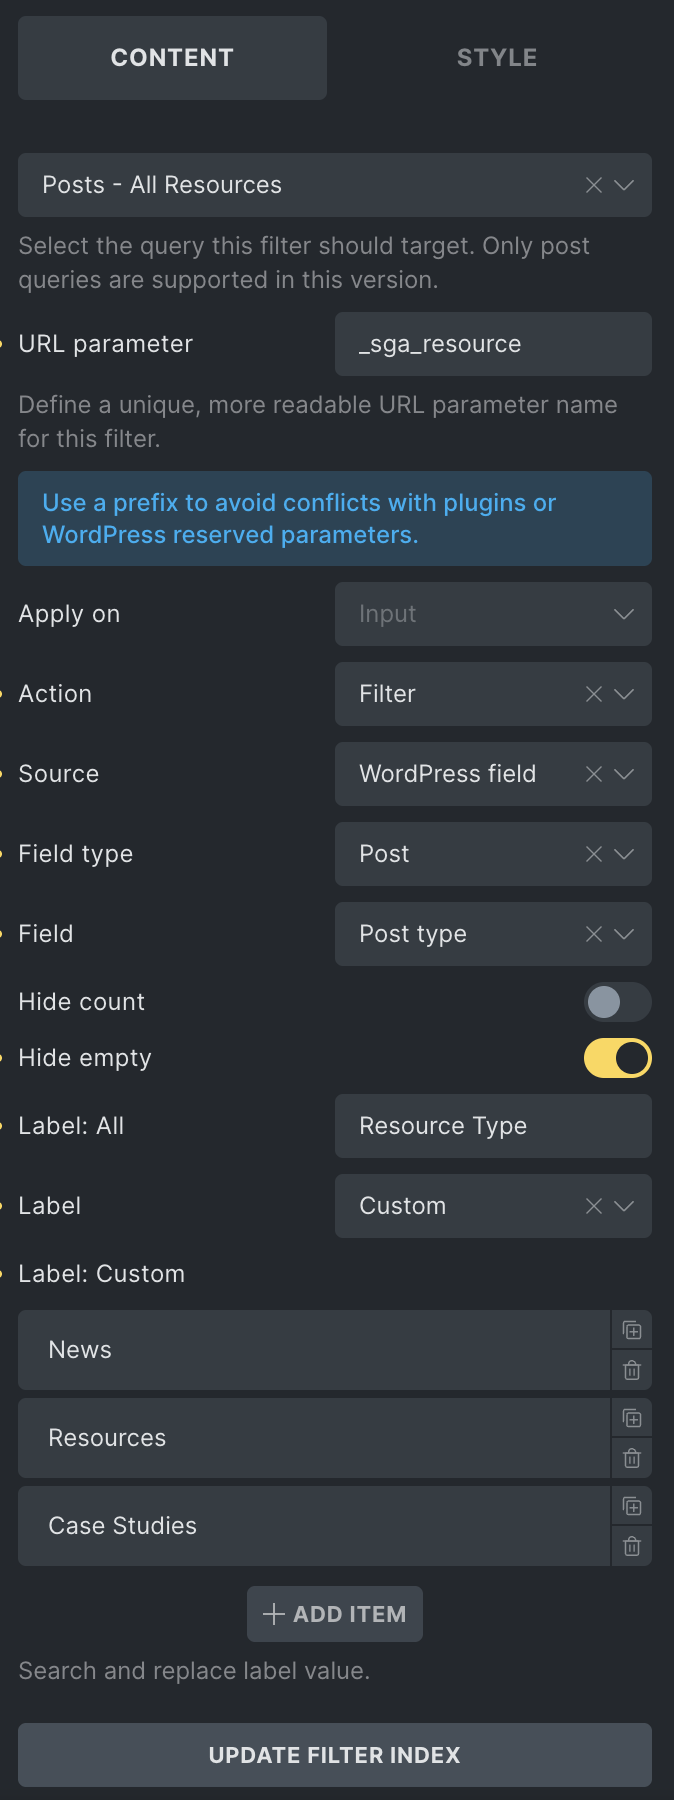Delete the News label item
The image size is (674, 1800).
coord(632,1370)
